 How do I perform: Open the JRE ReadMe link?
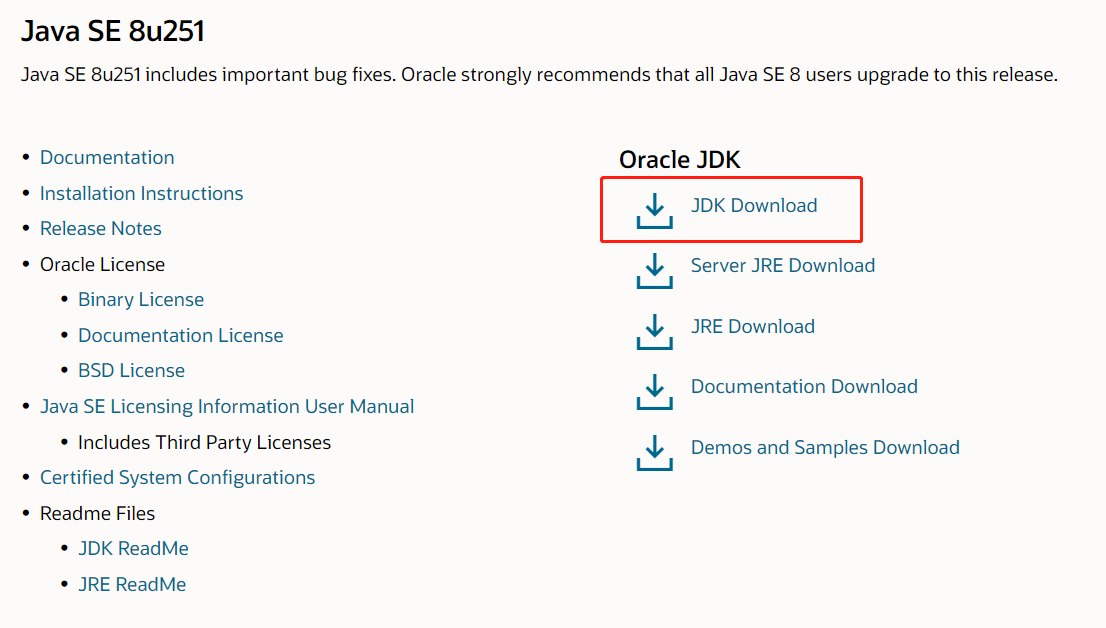131,584
